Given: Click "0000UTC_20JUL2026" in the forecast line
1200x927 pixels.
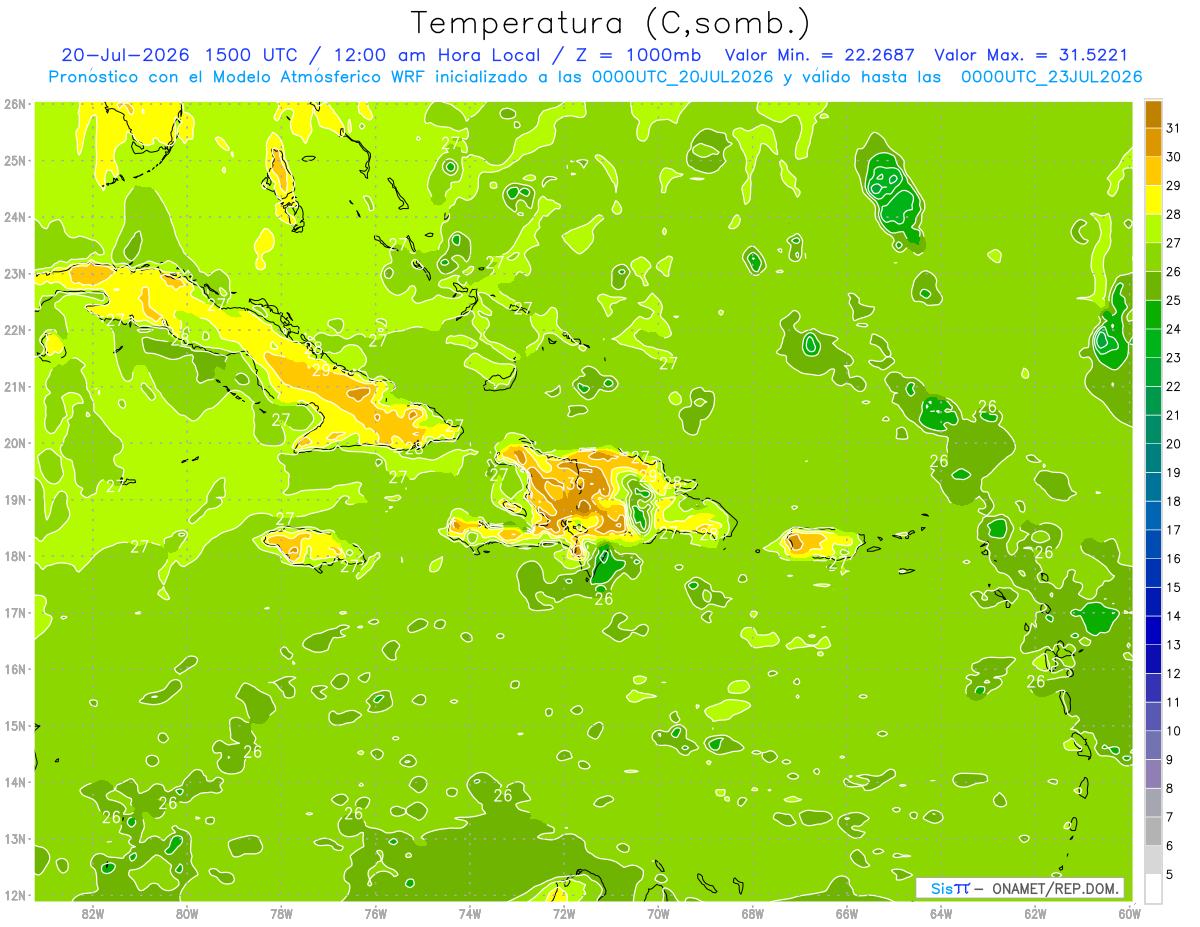Looking at the screenshot, I should tap(683, 77).
